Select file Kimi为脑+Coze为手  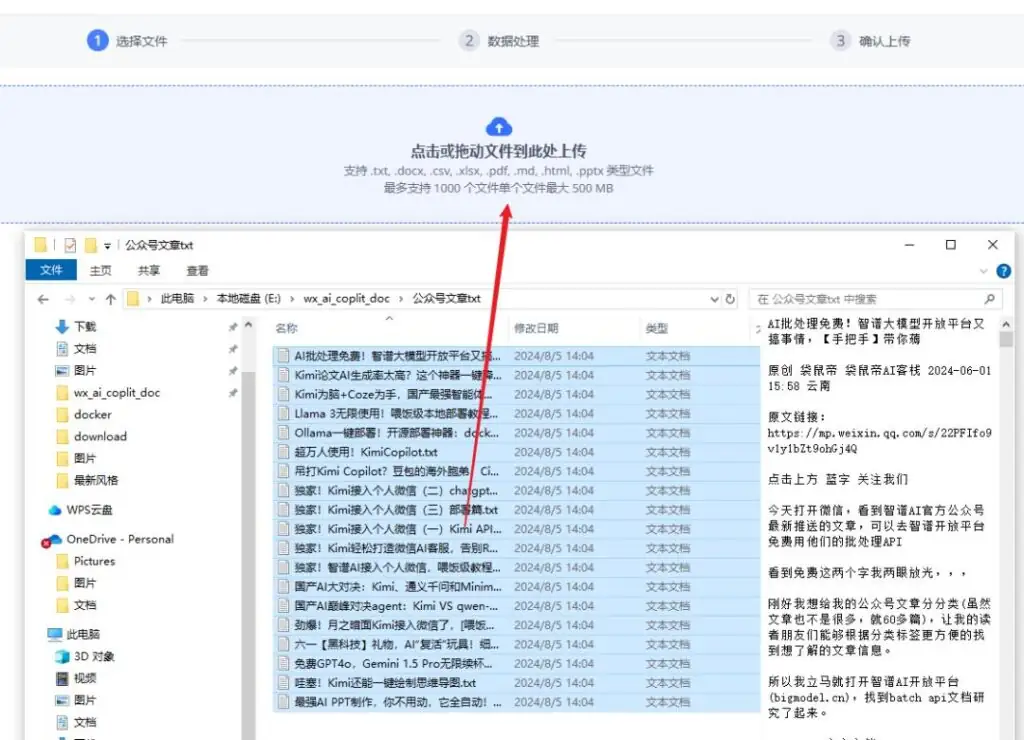coord(516,394)
